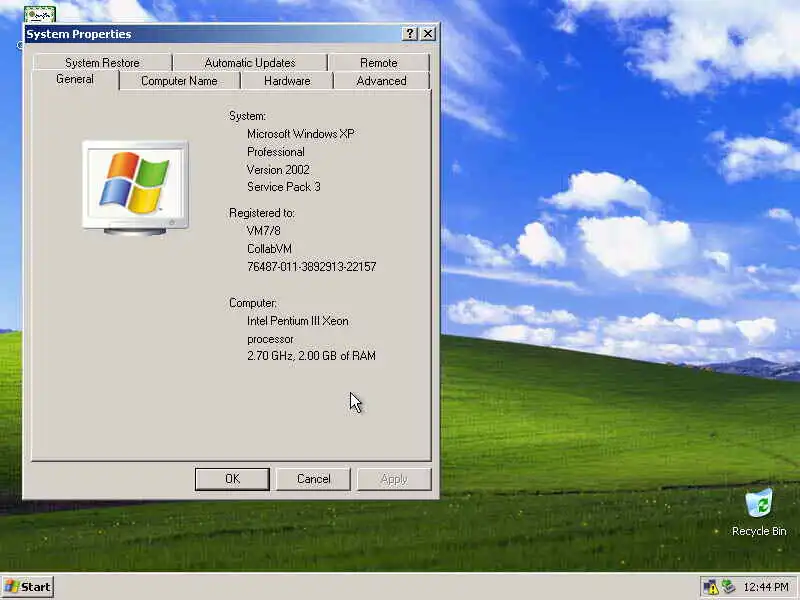Viewport: 800px width, 600px height.
Task: Click the 'CollabVM' organization text
Action: pos(269,249)
